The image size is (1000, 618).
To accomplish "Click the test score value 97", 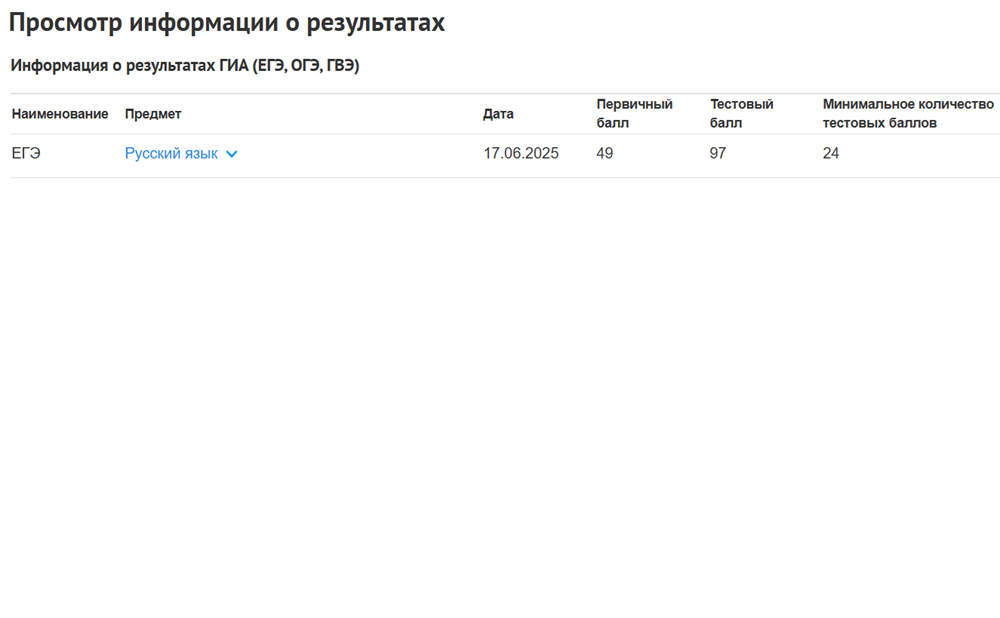I will tap(717, 154).
